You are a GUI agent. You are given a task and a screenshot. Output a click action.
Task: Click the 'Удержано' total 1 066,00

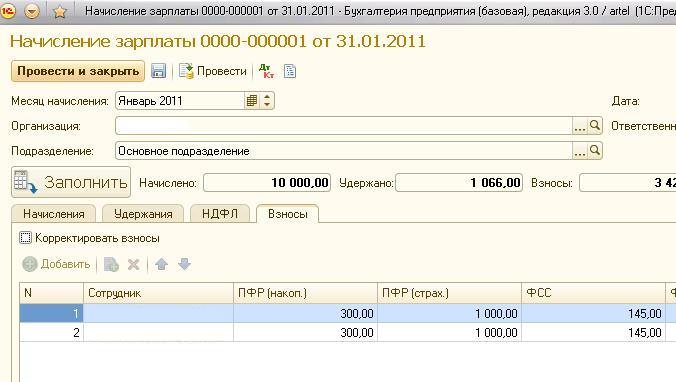pos(459,183)
